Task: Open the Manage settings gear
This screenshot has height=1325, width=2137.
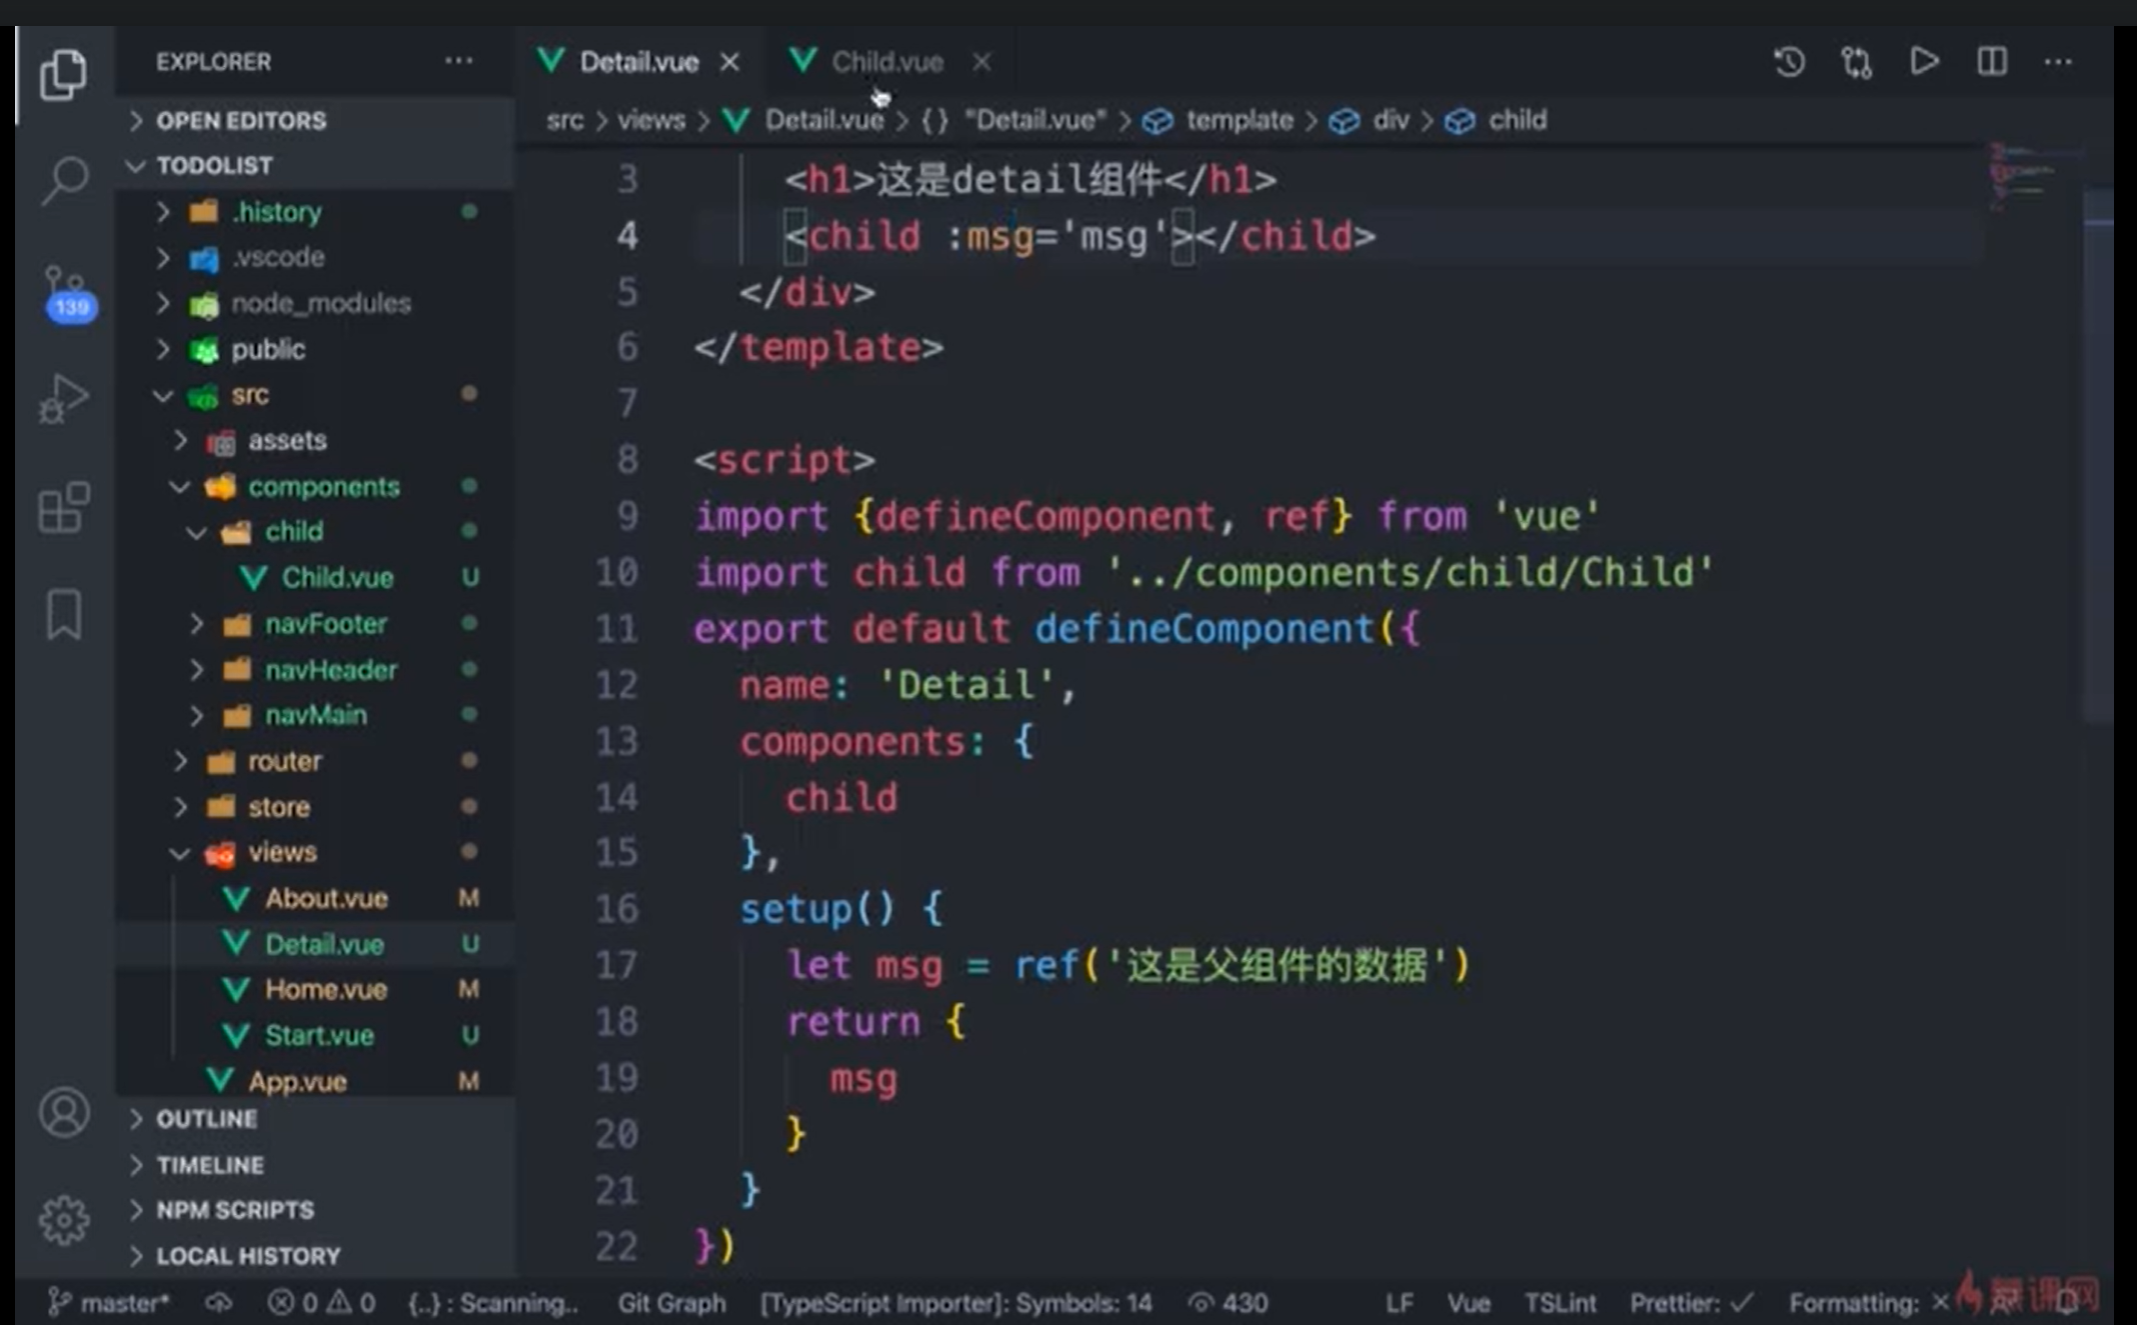Action: (x=65, y=1219)
